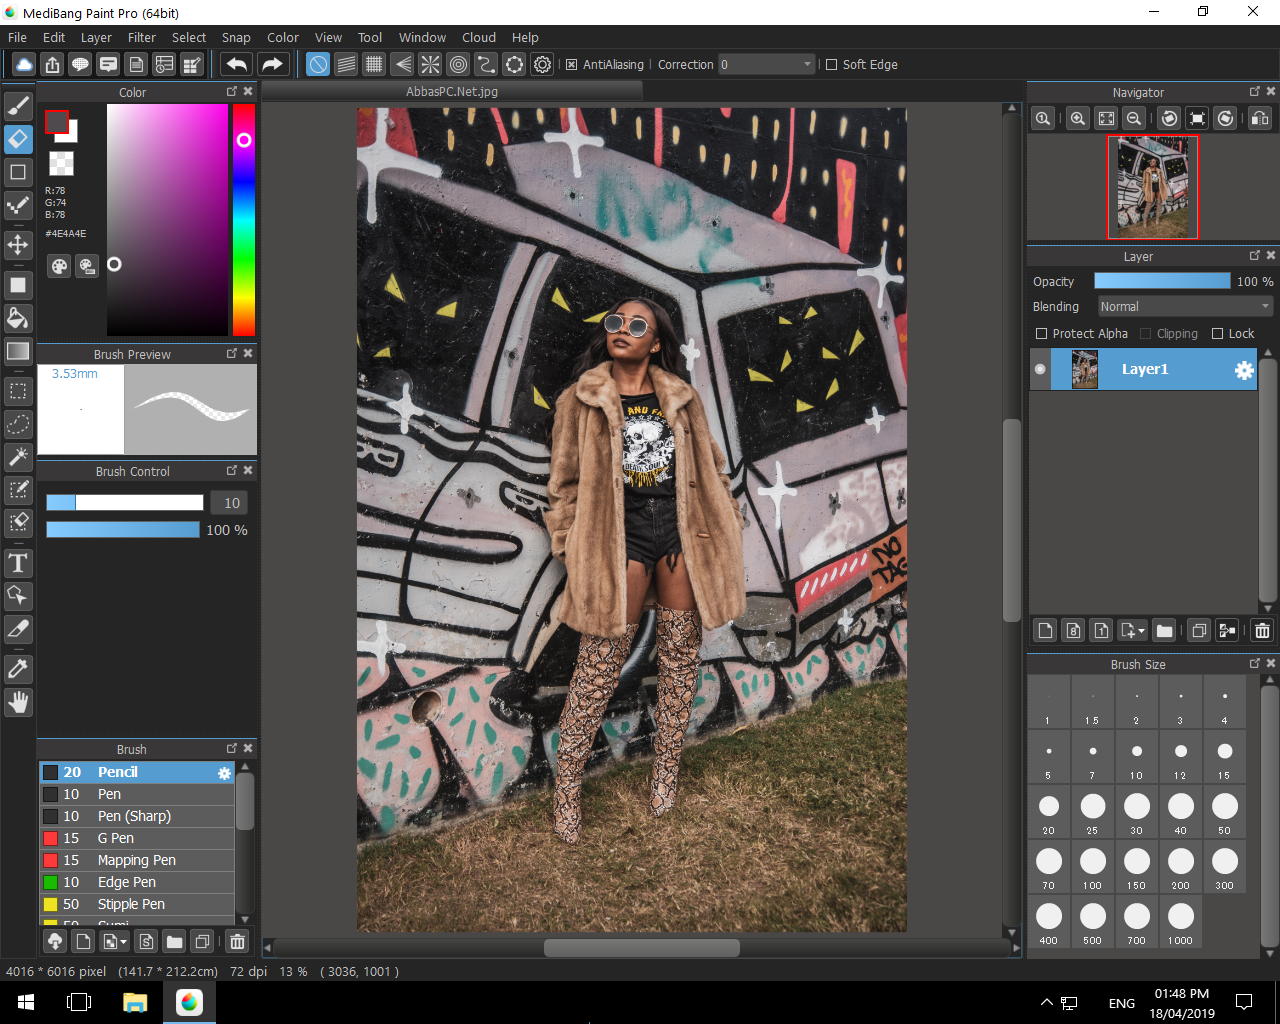Choose the Eyedropper tool
Screen dimensions: 1280x1024
(18, 669)
